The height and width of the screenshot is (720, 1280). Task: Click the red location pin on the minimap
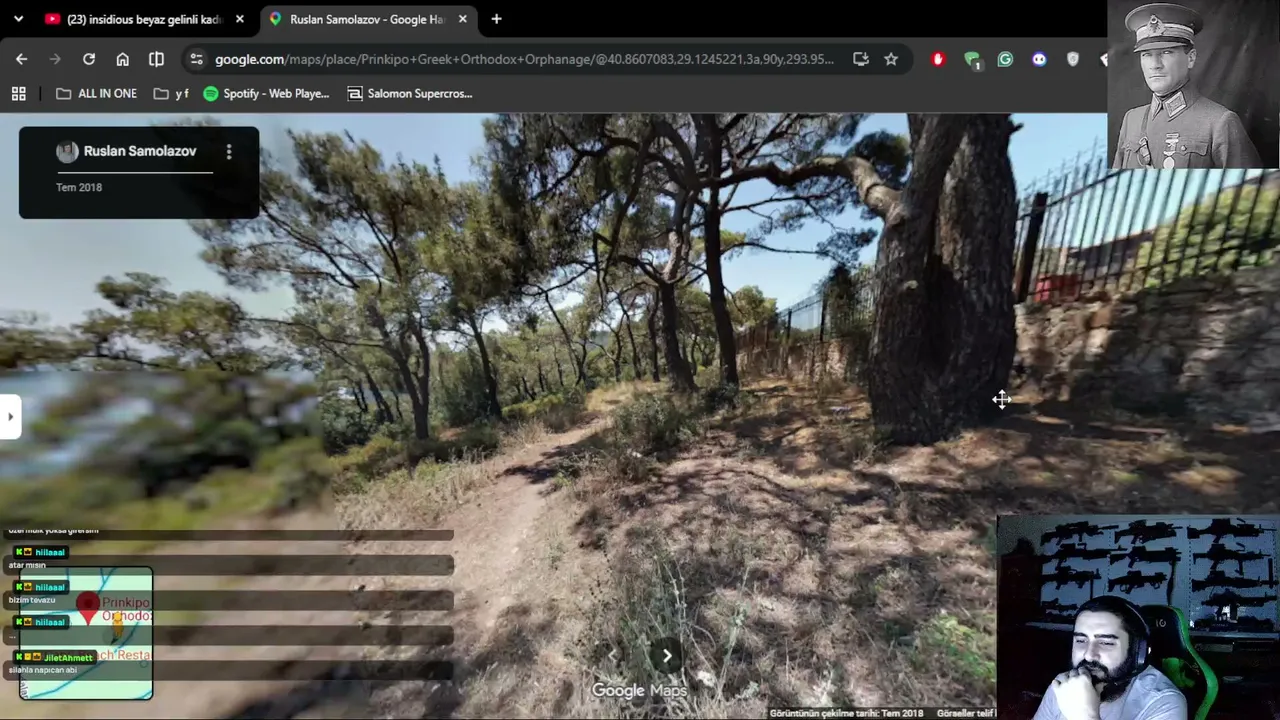(x=88, y=607)
